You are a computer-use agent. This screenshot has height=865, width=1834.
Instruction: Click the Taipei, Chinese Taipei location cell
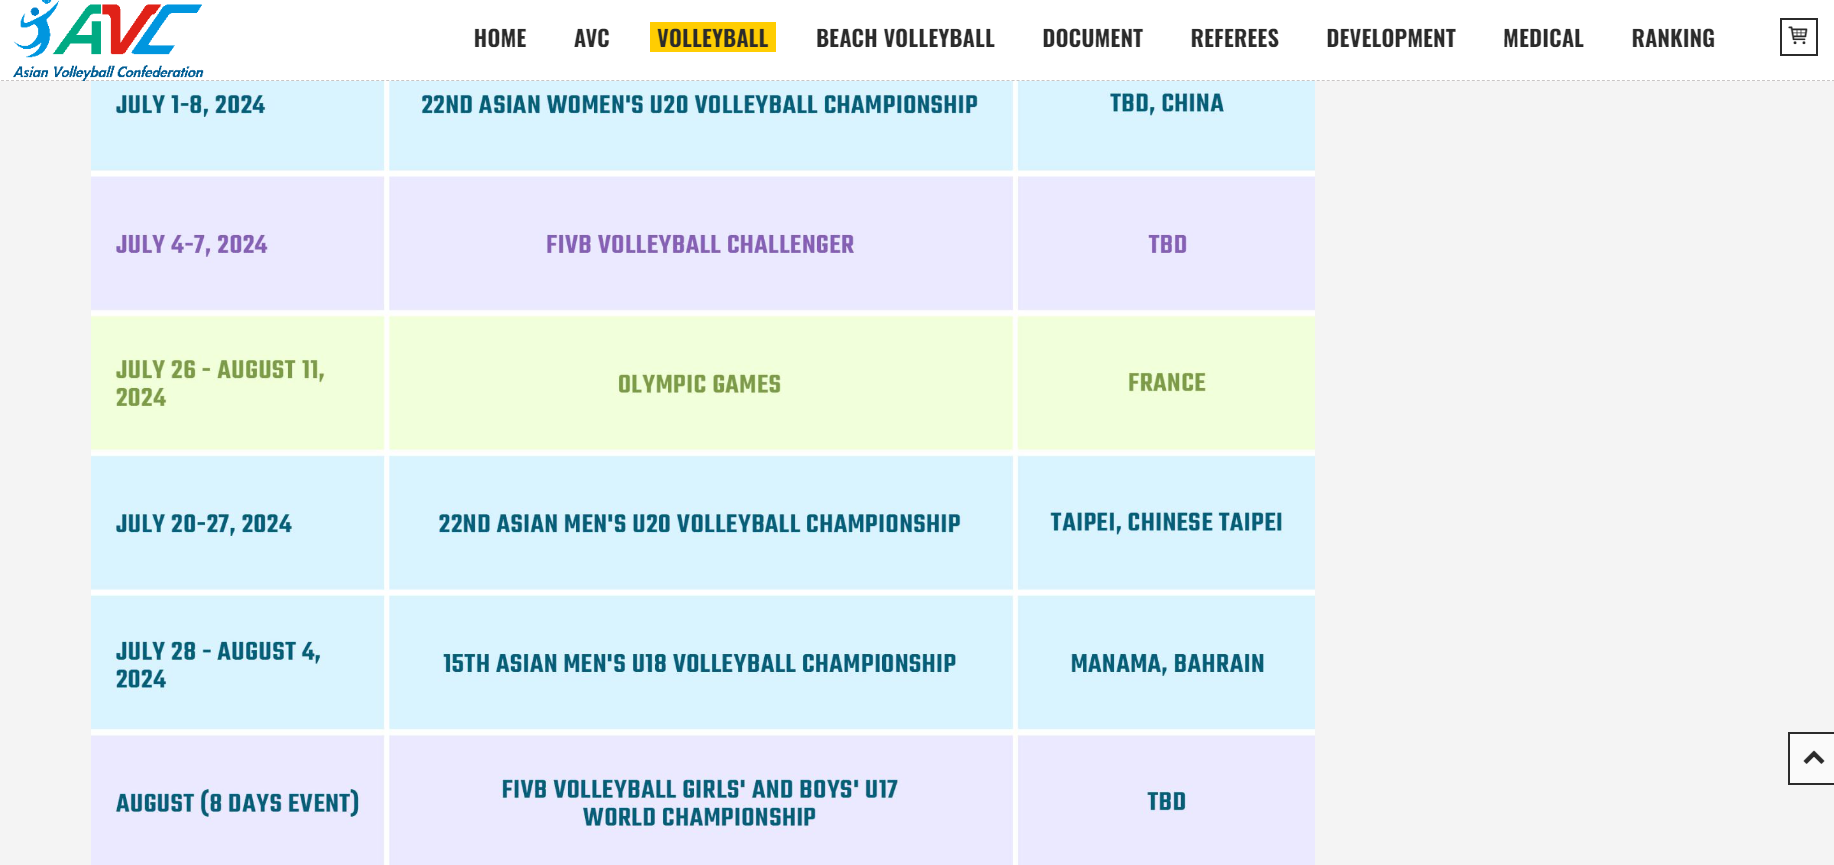(x=1166, y=523)
